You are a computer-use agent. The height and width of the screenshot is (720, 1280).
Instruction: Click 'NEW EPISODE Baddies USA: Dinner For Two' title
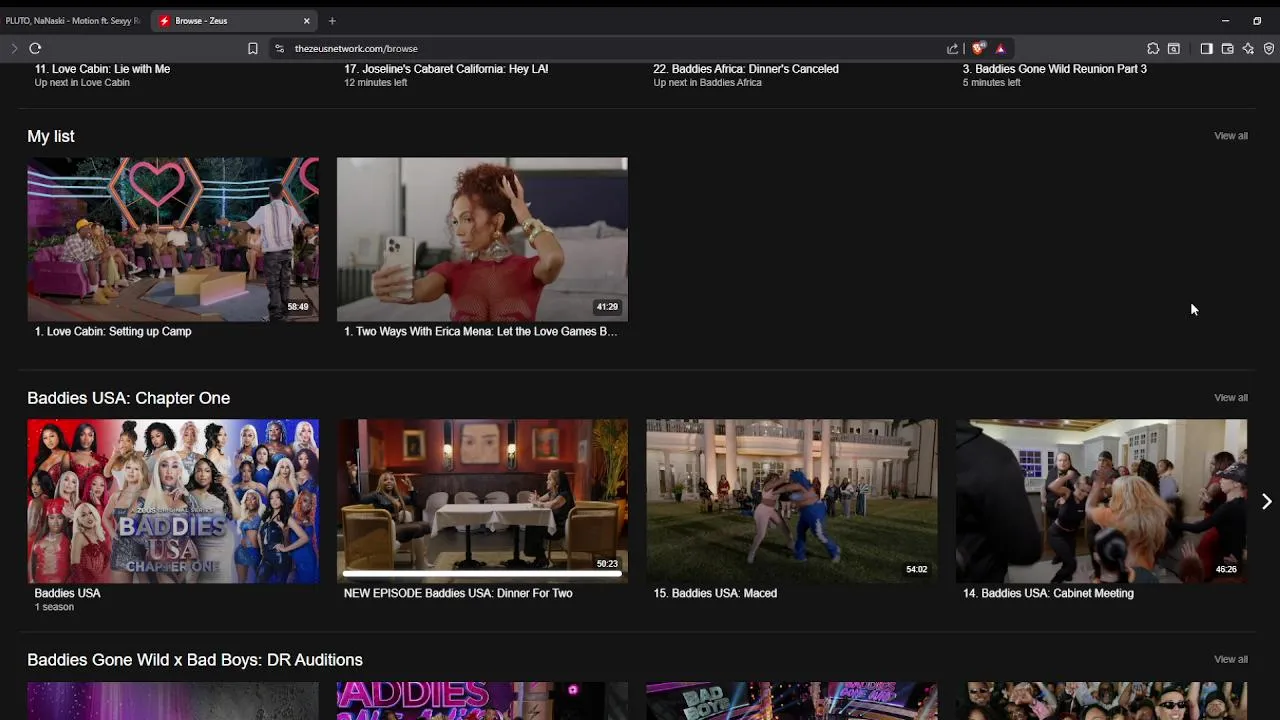point(458,593)
